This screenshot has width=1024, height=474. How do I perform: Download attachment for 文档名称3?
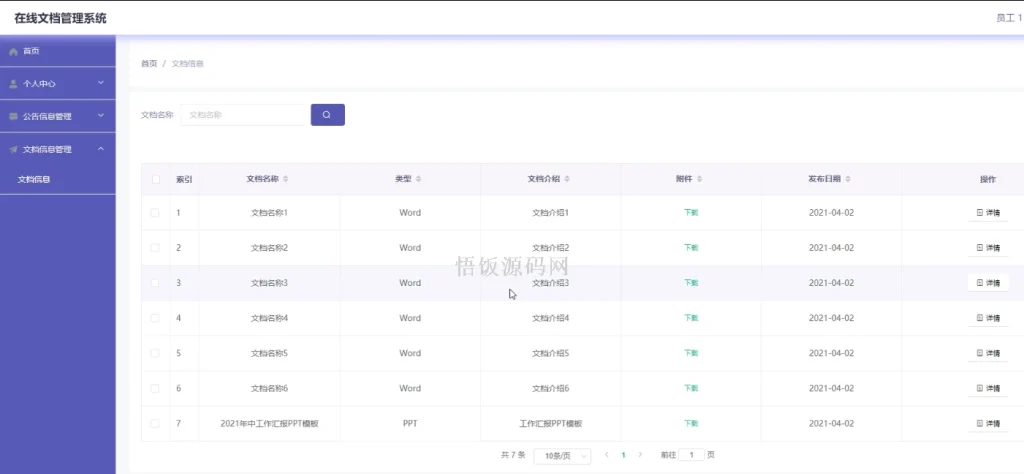point(691,283)
